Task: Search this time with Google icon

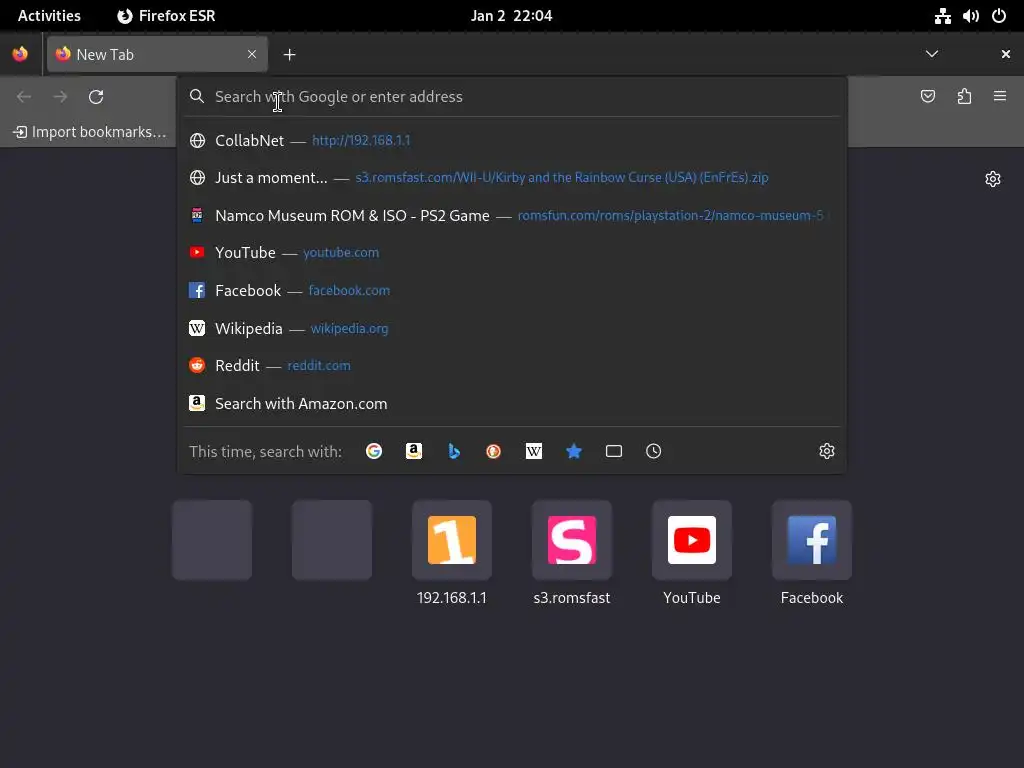Action: click(x=374, y=451)
